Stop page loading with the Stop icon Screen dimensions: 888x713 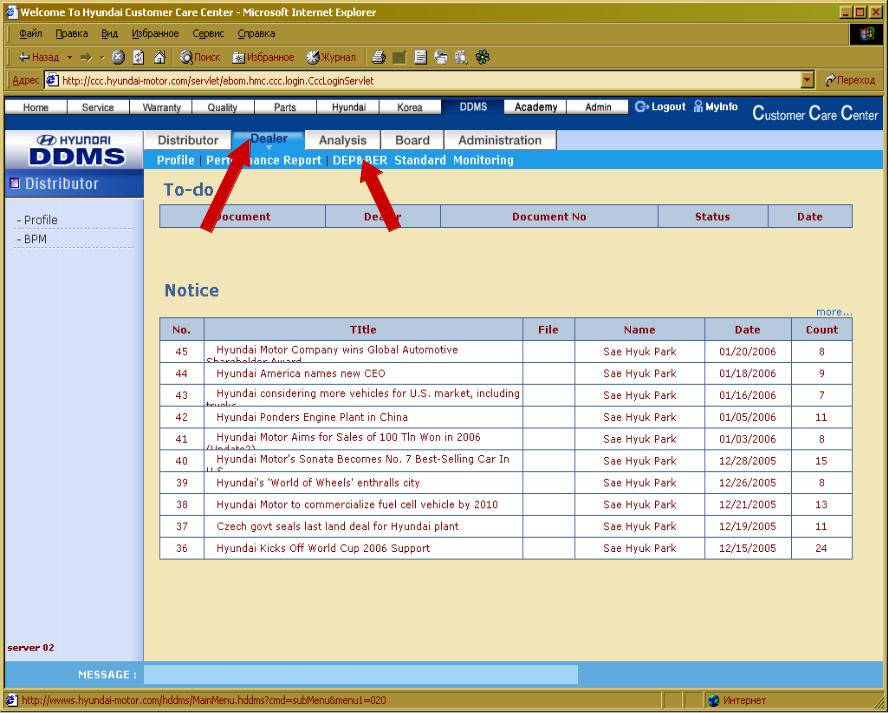click(118, 57)
